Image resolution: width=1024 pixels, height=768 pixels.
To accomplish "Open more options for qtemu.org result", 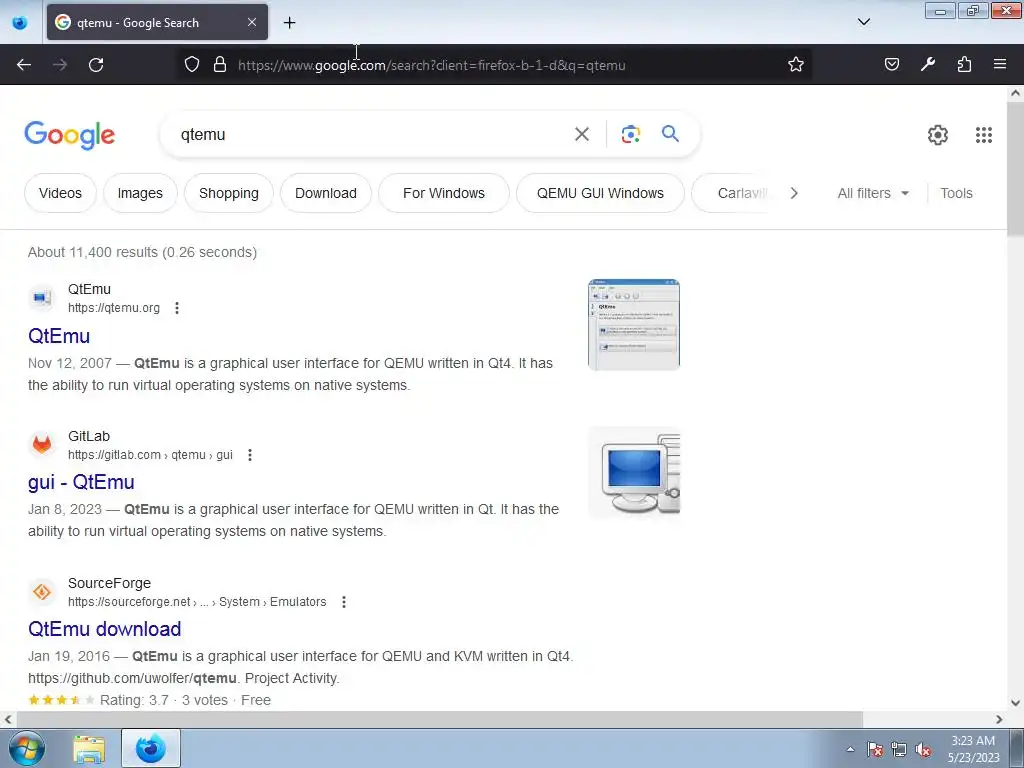I will coord(177,308).
